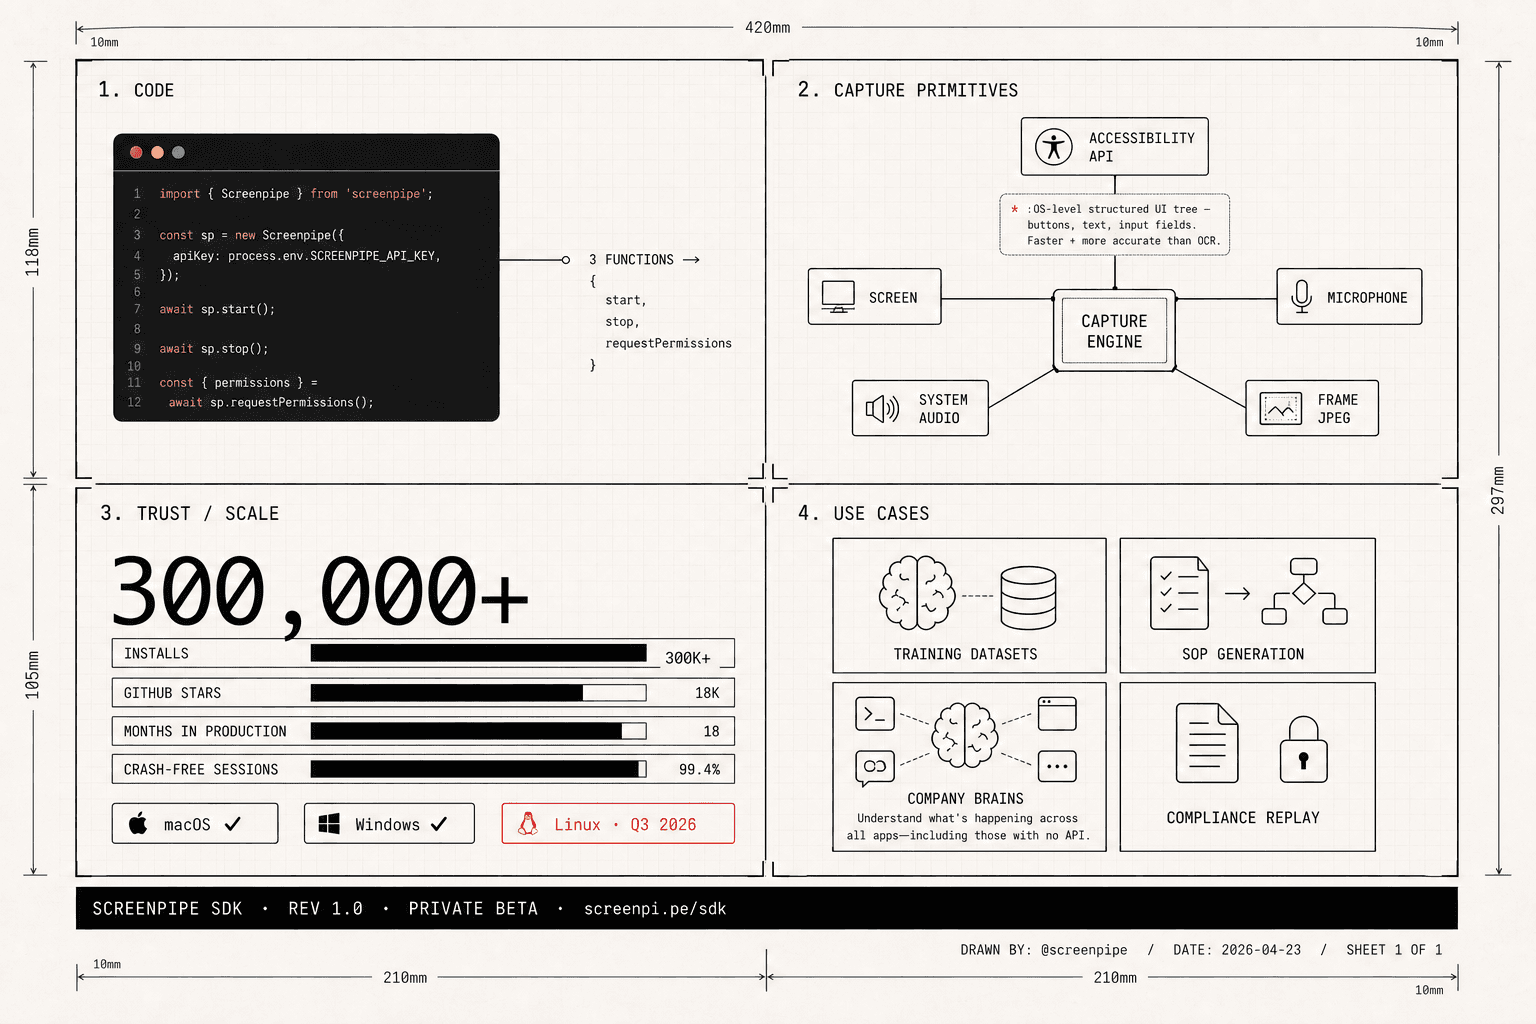The width and height of the screenshot is (1536, 1024).
Task: Click the 4. USE CASES heading
Action: 864,513
